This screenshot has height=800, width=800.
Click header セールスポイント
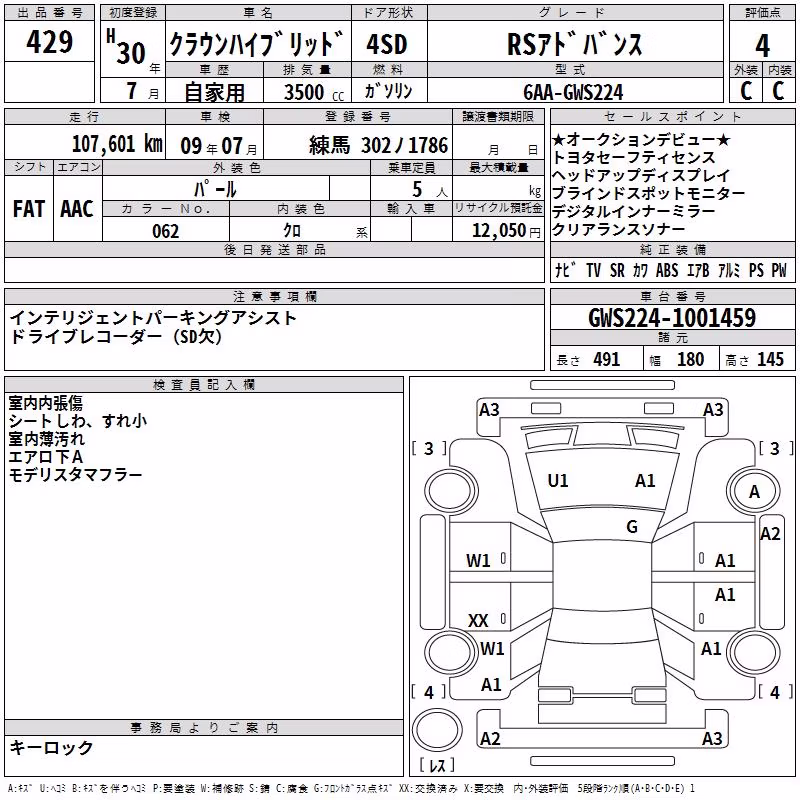pos(672,117)
